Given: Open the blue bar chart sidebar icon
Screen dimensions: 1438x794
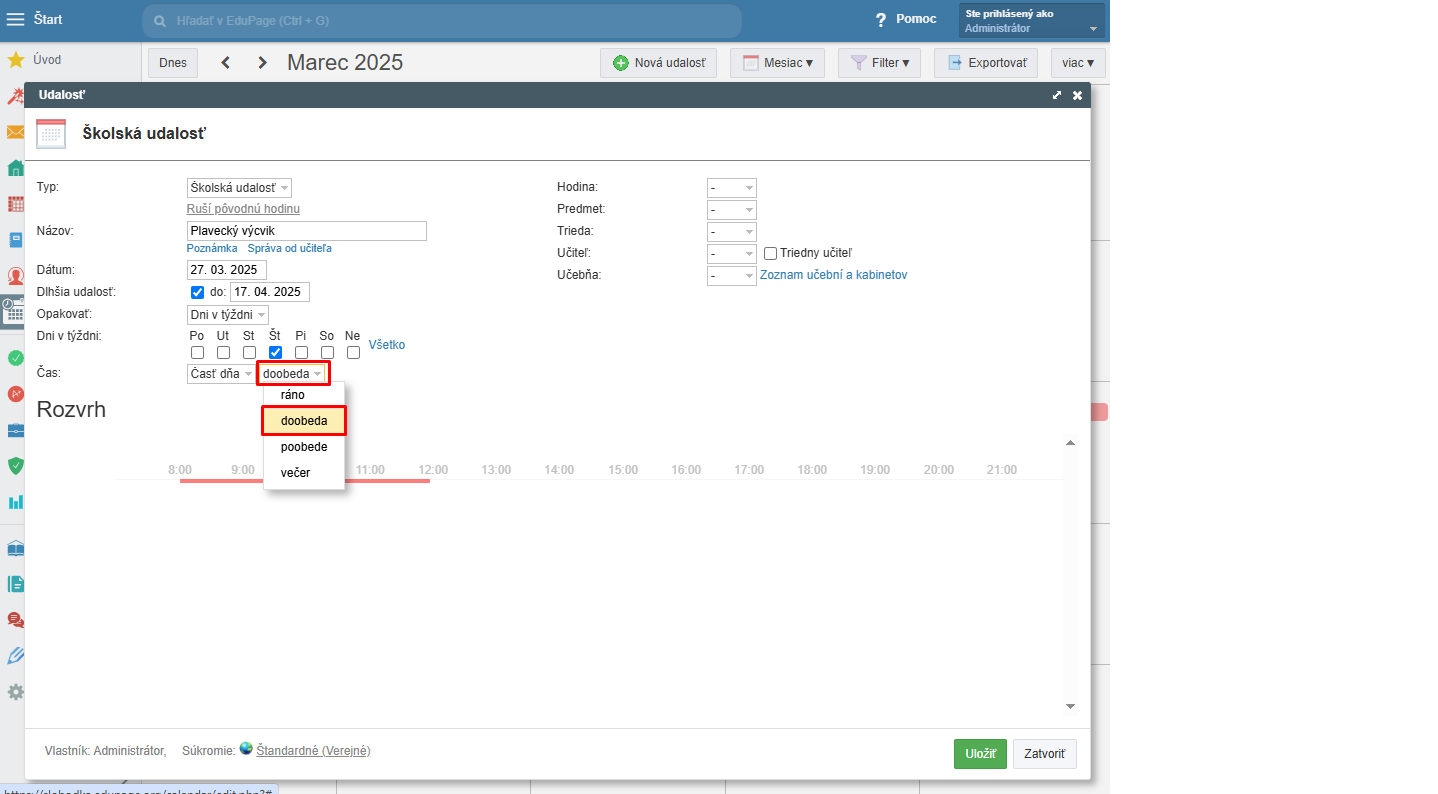Looking at the screenshot, I should coord(16,502).
